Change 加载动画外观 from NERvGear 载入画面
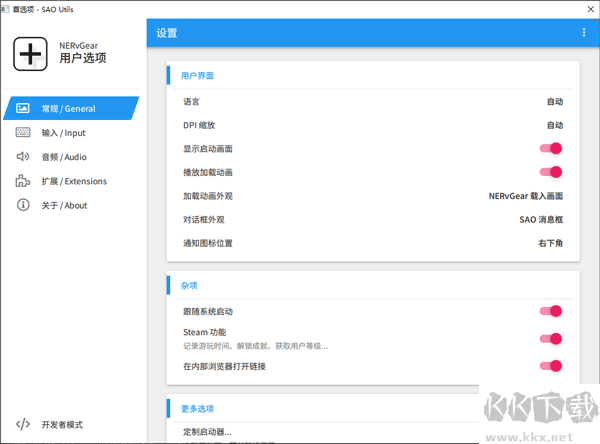The image size is (600, 444). point(525,196)
